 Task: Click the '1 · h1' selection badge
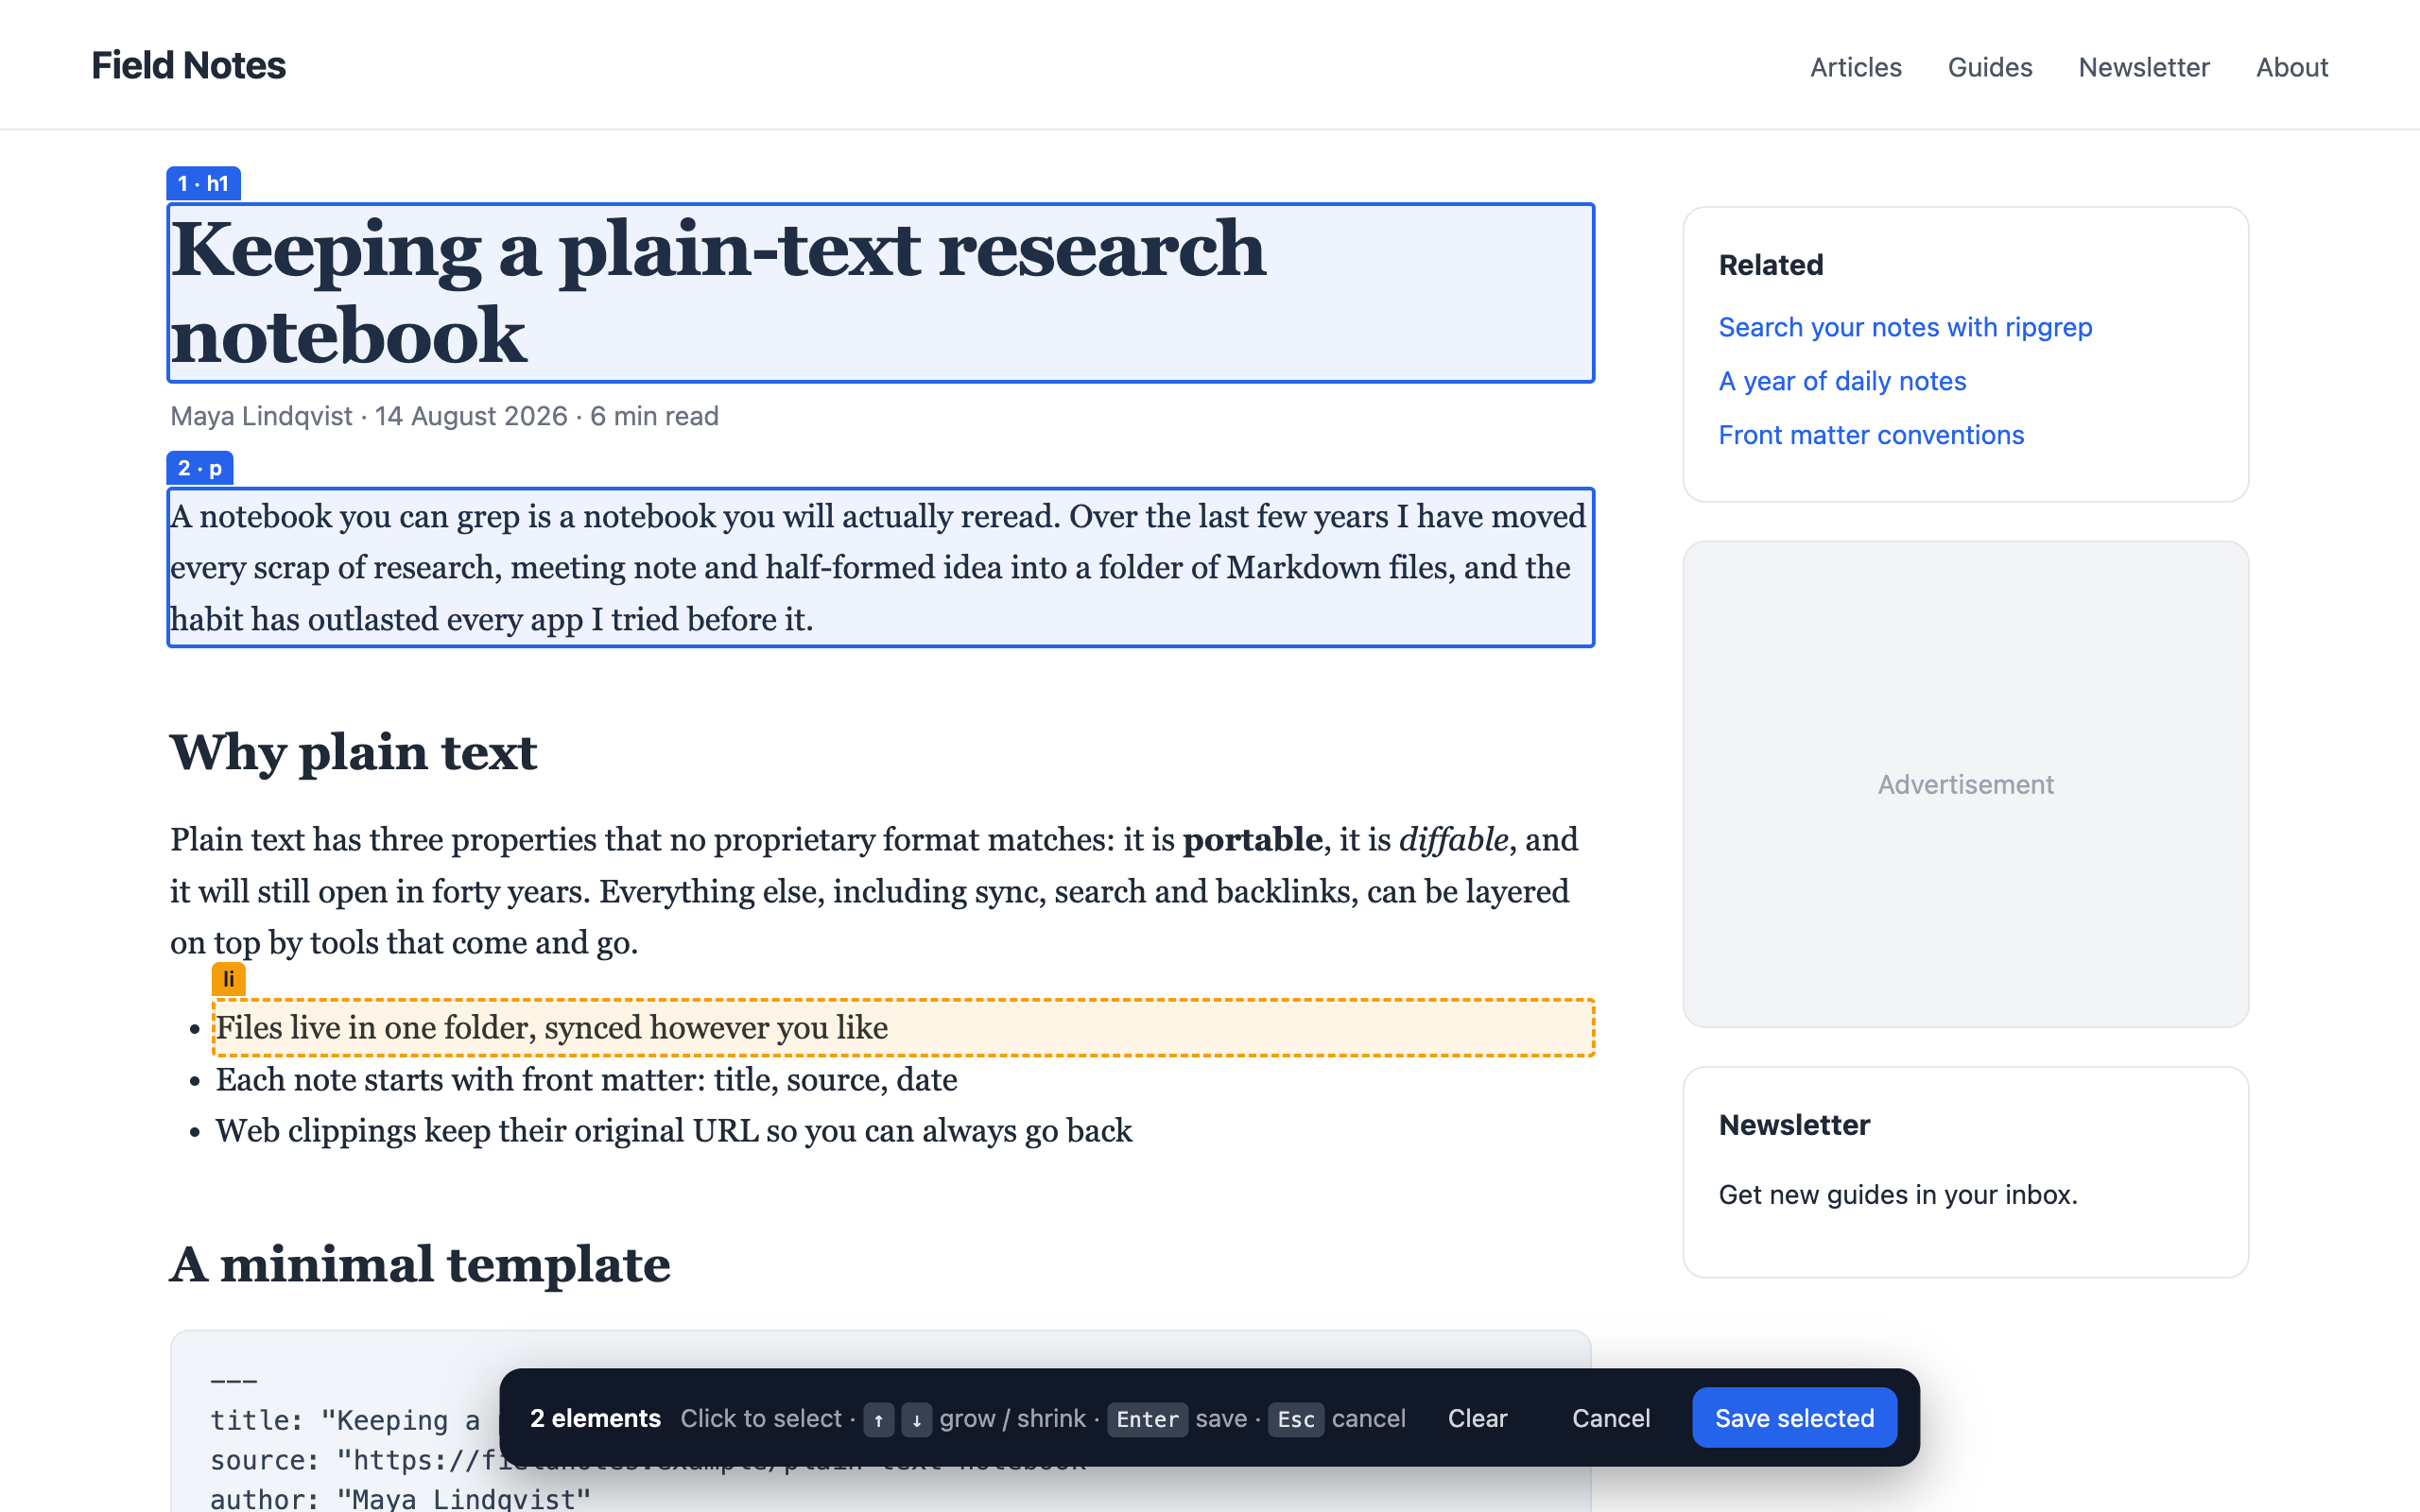[203, 183]
